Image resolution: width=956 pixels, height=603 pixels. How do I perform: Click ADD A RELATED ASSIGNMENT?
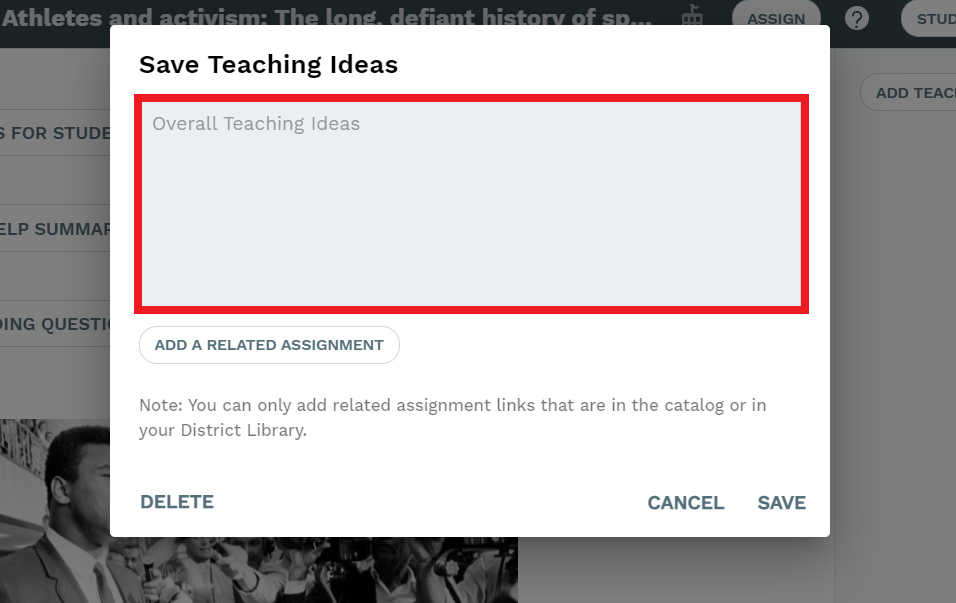pyautogui.click(x=269, y=345)
